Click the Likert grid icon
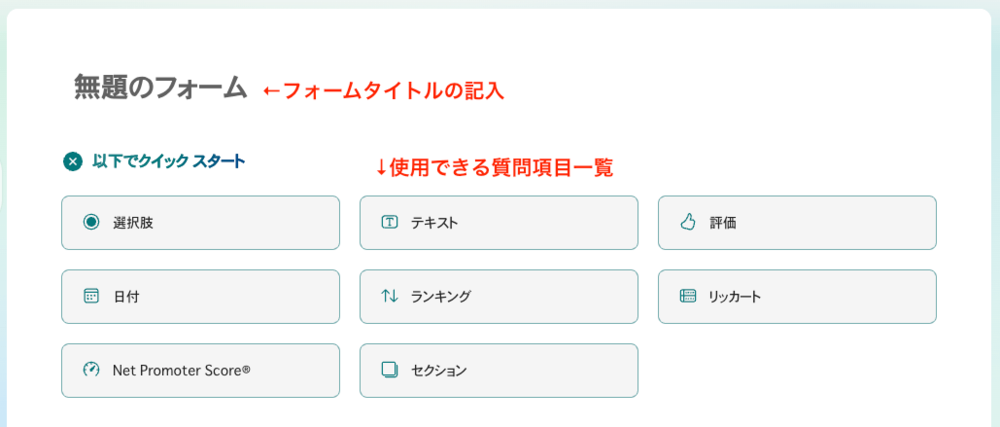Screen dimensions: 1000x427 pos(688,296)
